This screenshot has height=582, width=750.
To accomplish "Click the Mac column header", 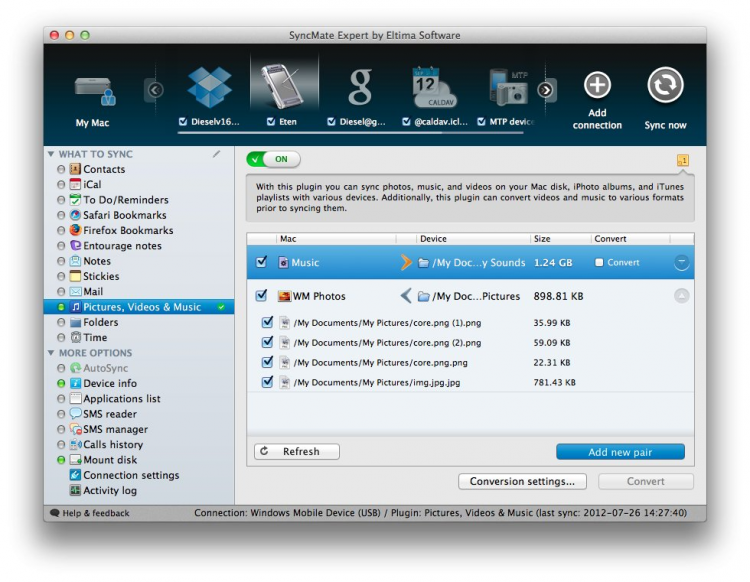I will 336,239.
